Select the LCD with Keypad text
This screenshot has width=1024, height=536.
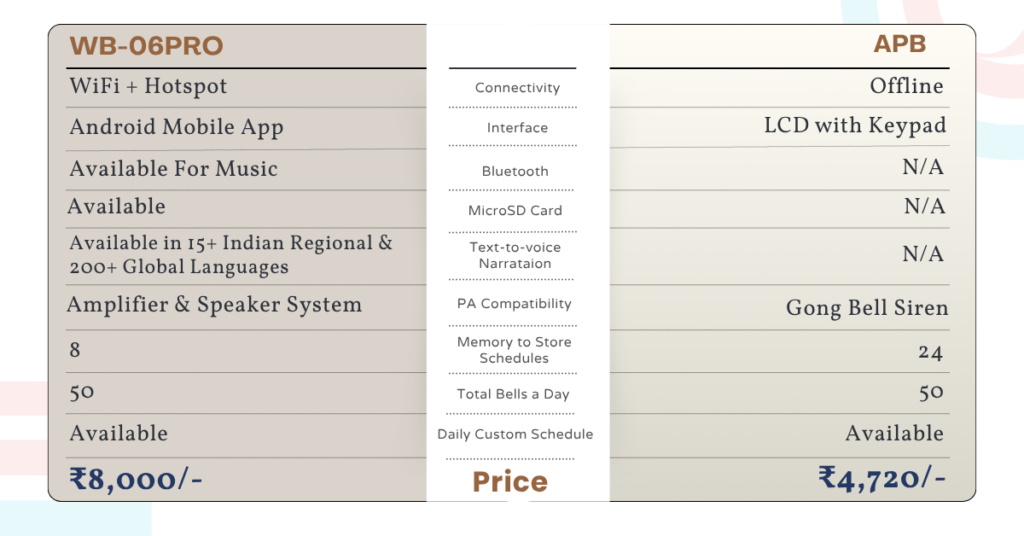[x=855, y=126]
